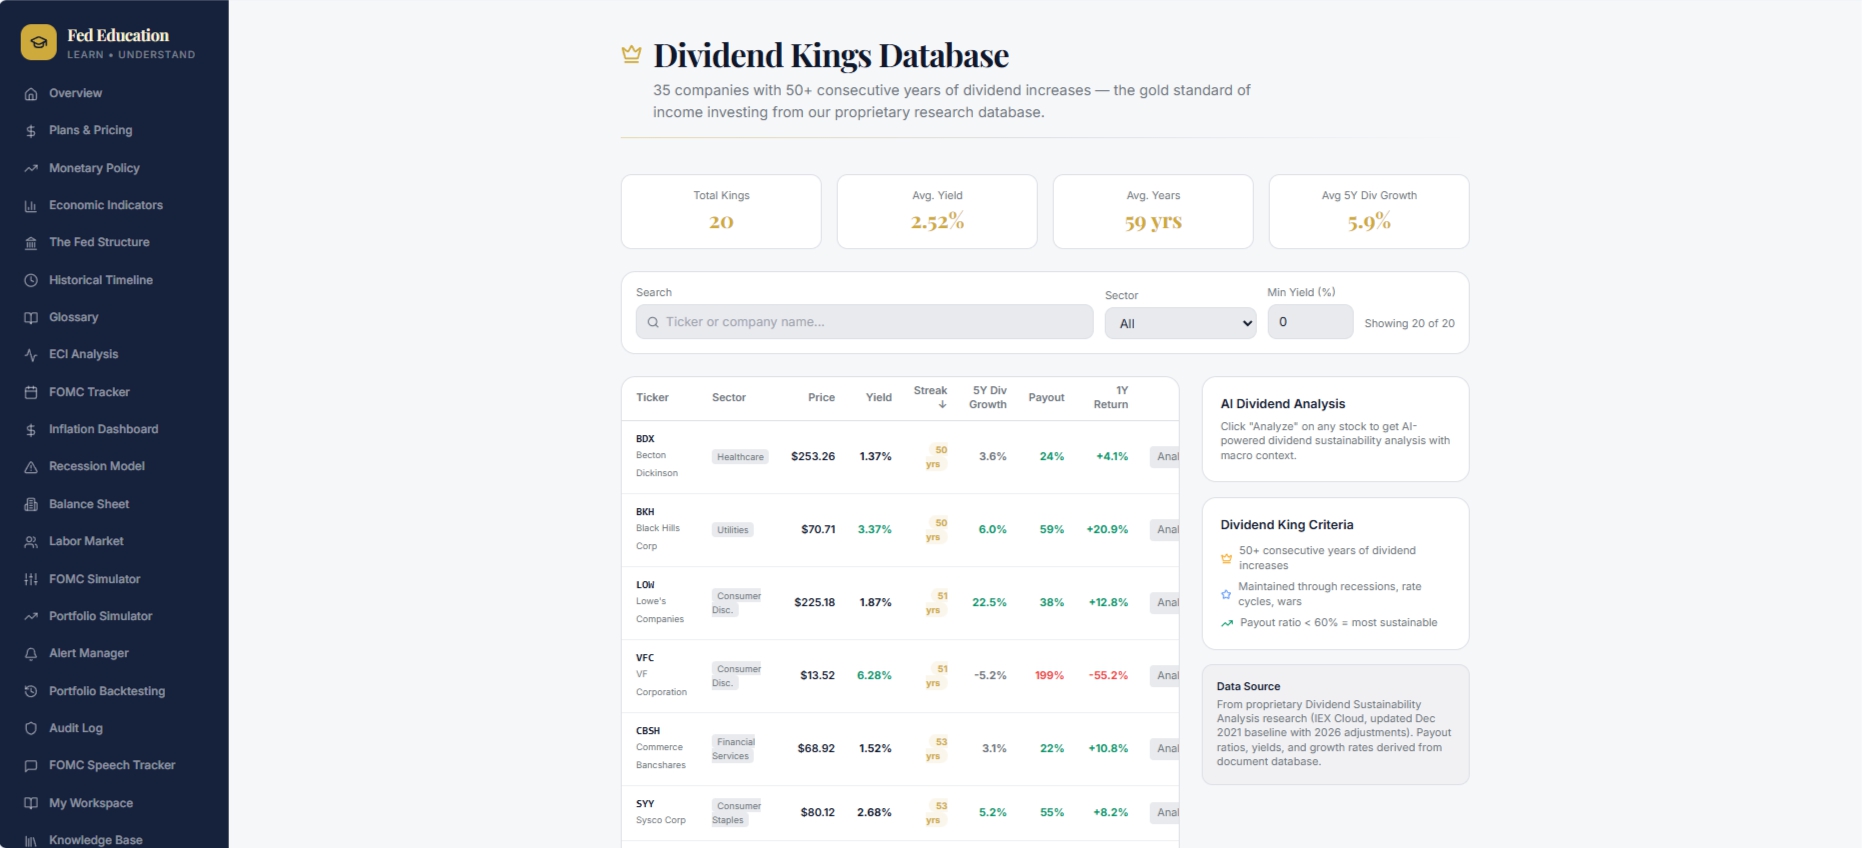Select the Historical Timeline clock icon
1862x848 pixels.
31,280
